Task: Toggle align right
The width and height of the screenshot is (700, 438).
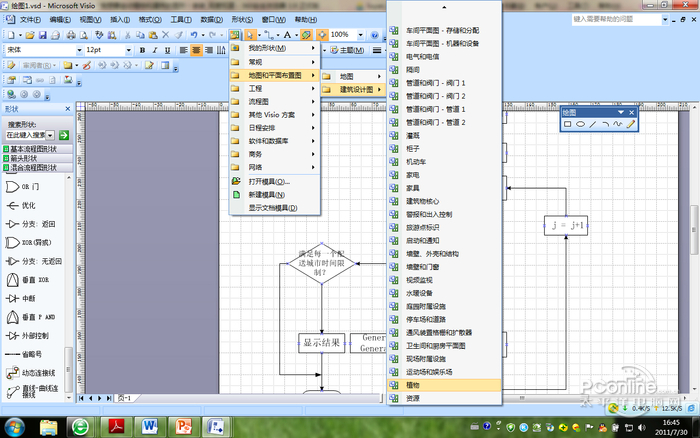Action: click(x=209, y=50)
